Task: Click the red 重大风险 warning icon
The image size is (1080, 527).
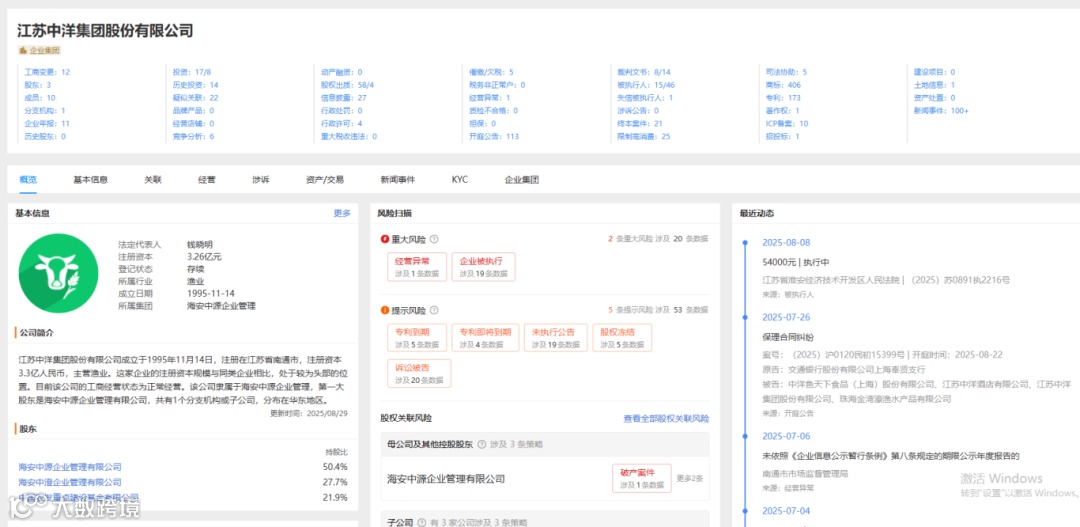Action: 385,239
